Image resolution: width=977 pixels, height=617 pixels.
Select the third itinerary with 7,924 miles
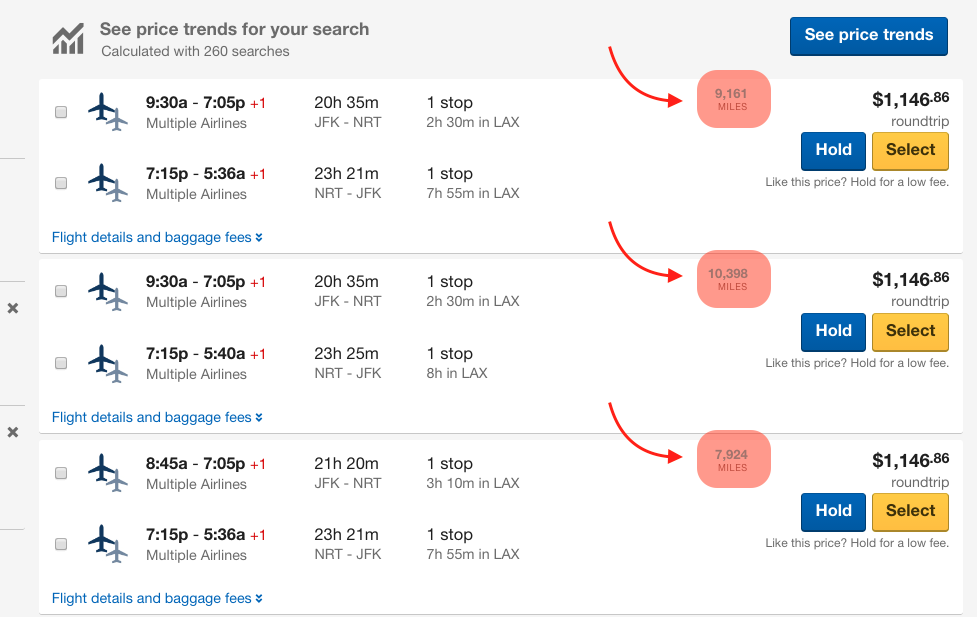tap(910, 512)
